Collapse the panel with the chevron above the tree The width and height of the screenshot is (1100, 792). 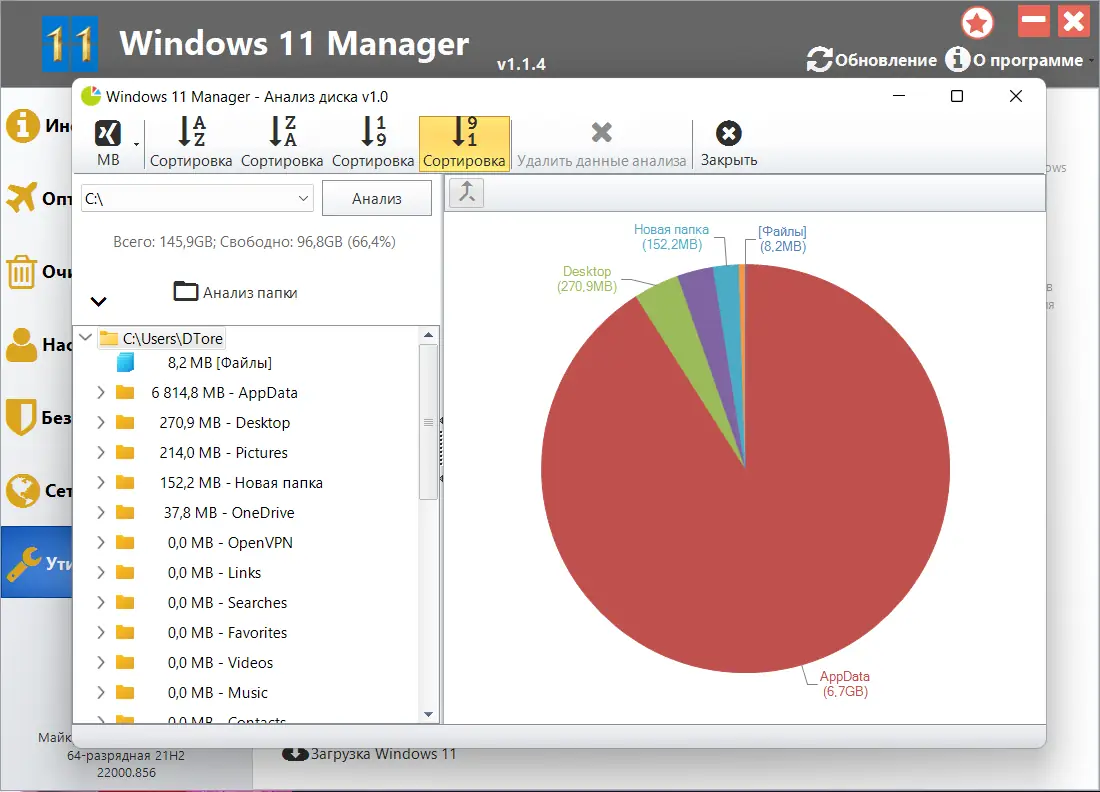point(98,302)
